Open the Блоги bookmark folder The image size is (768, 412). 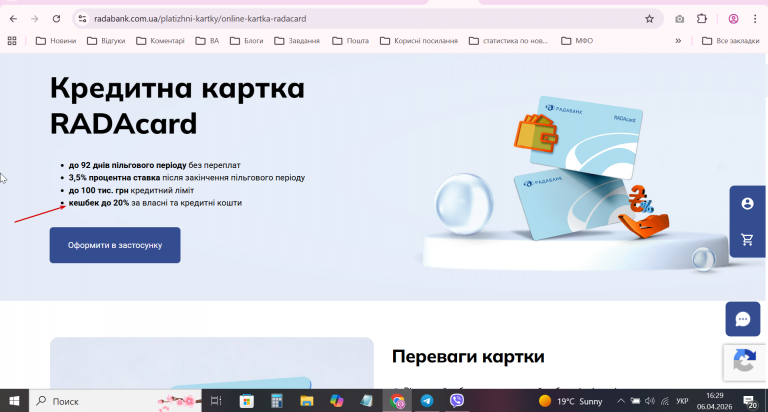point(246,41)
